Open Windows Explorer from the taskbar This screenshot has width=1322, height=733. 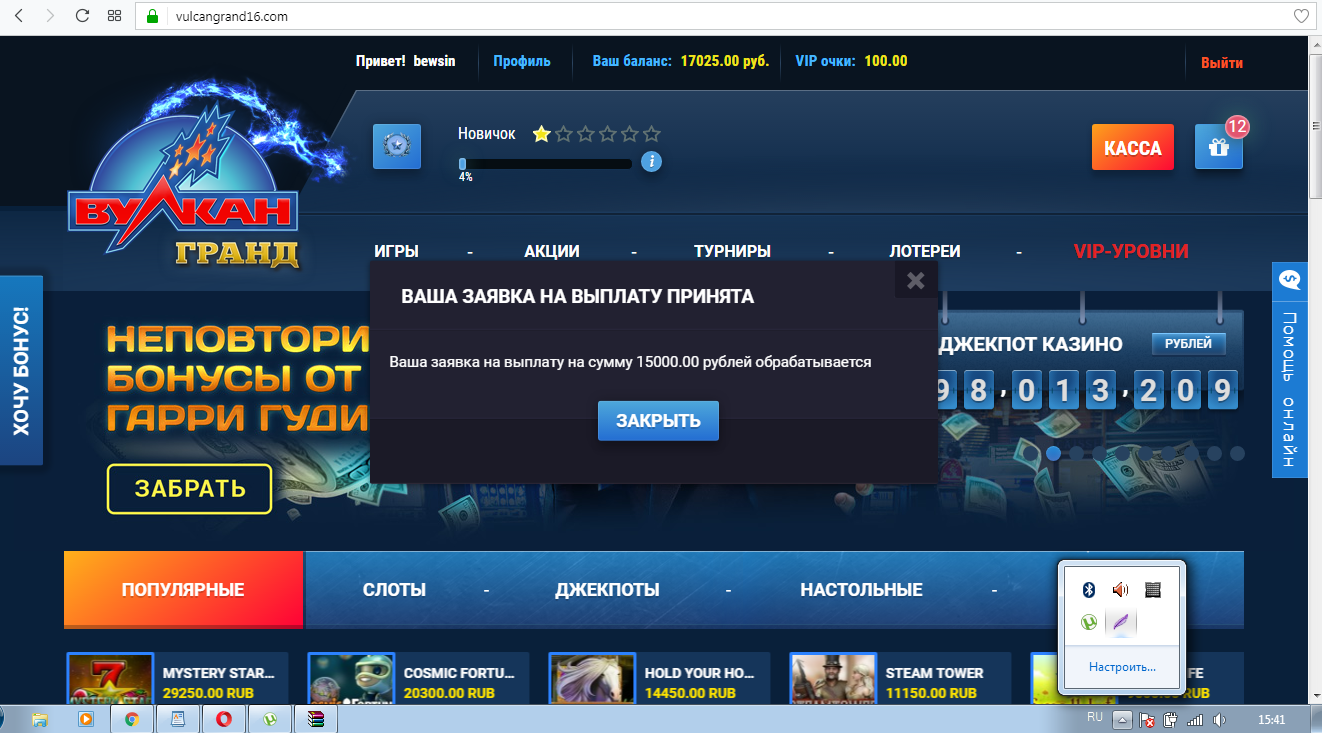click(40, 719)
